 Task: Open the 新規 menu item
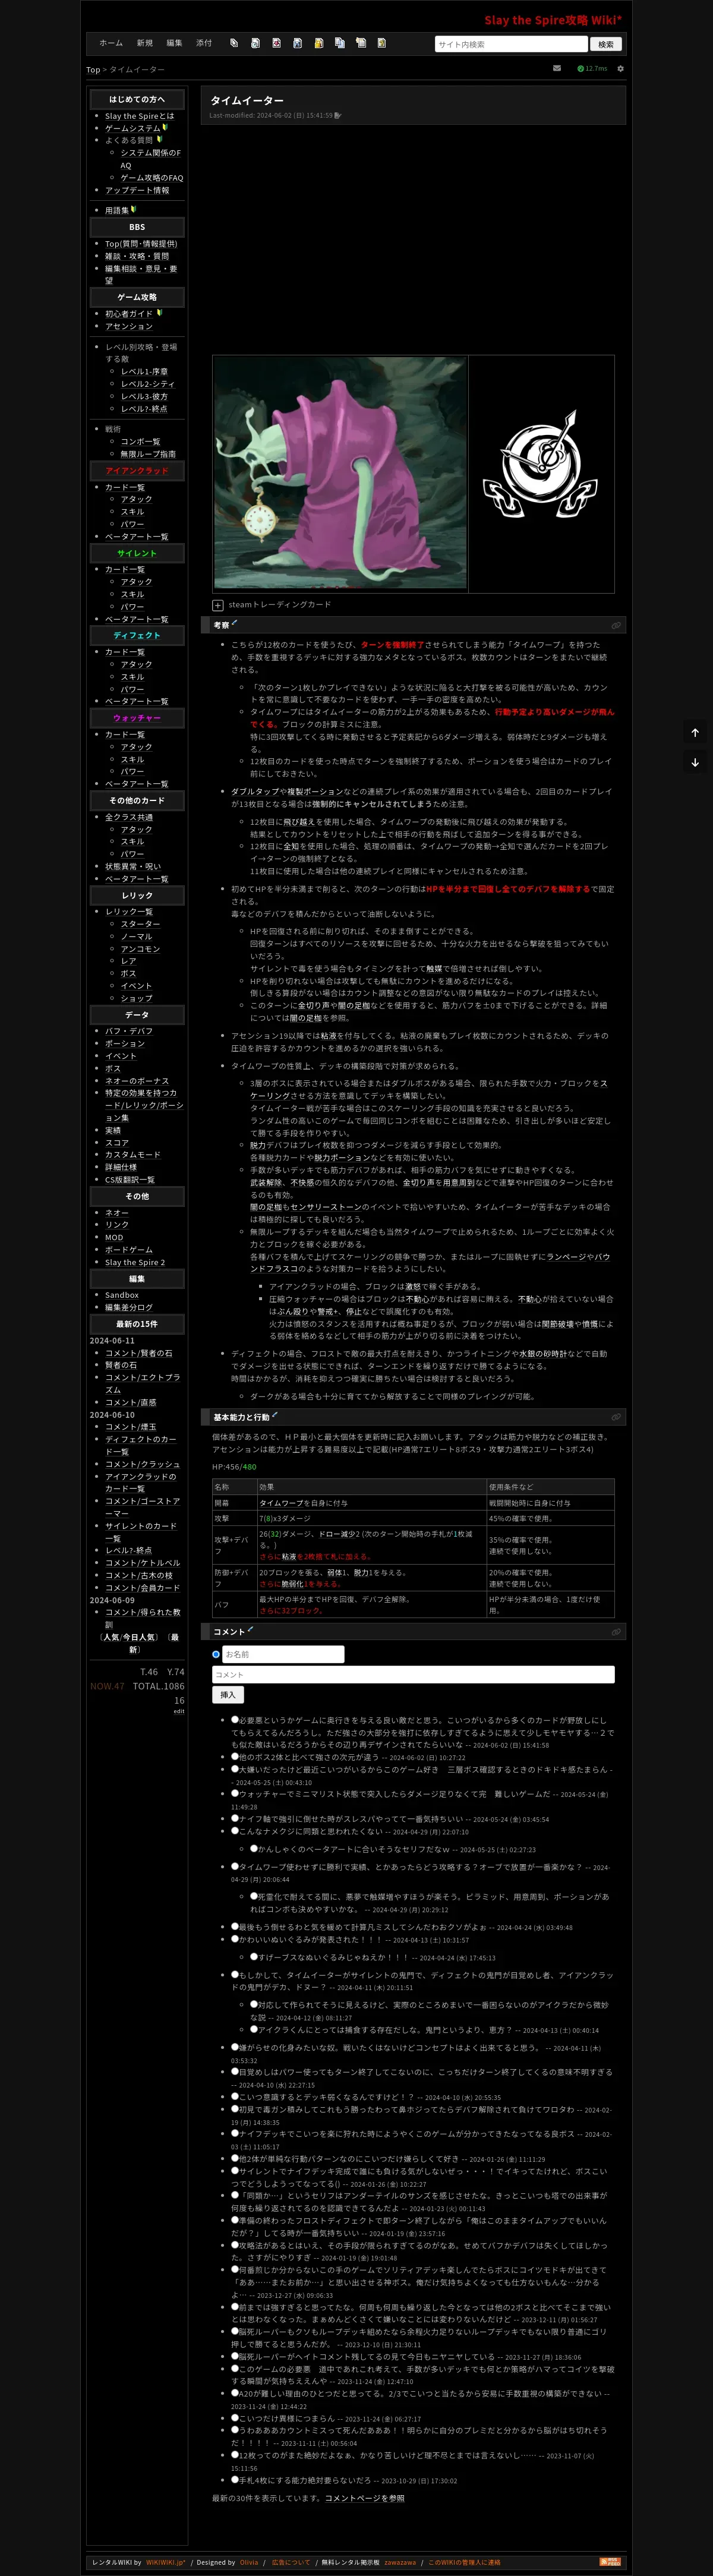(145, 43)
